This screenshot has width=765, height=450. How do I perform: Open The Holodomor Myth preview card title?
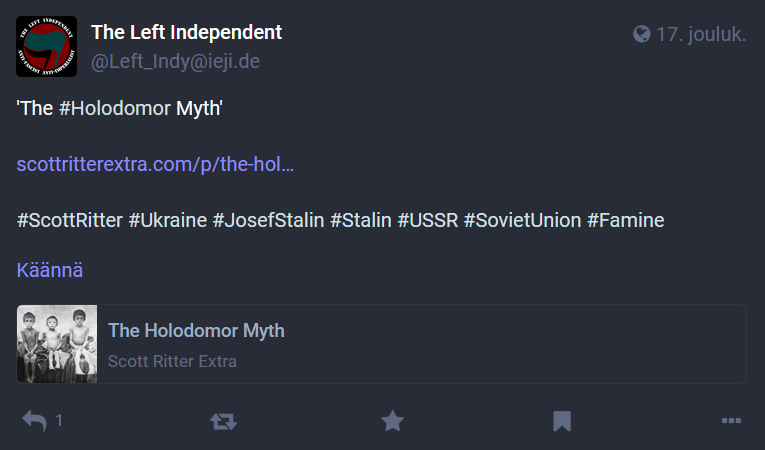[196, 331]
